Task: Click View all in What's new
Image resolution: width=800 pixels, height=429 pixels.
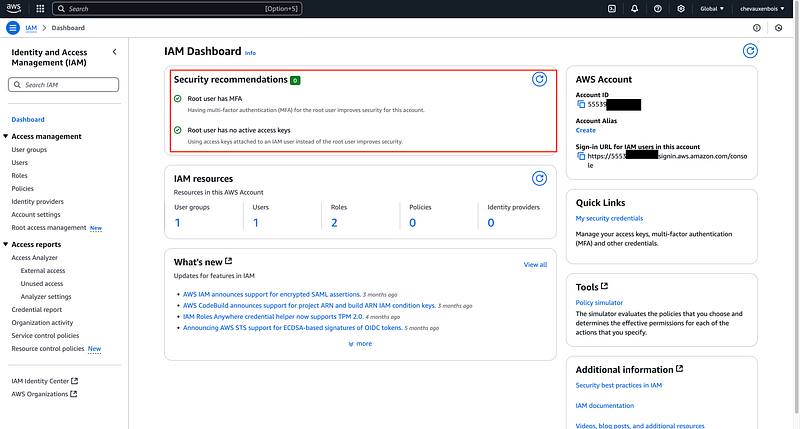Action: click(x=535, y=265)
